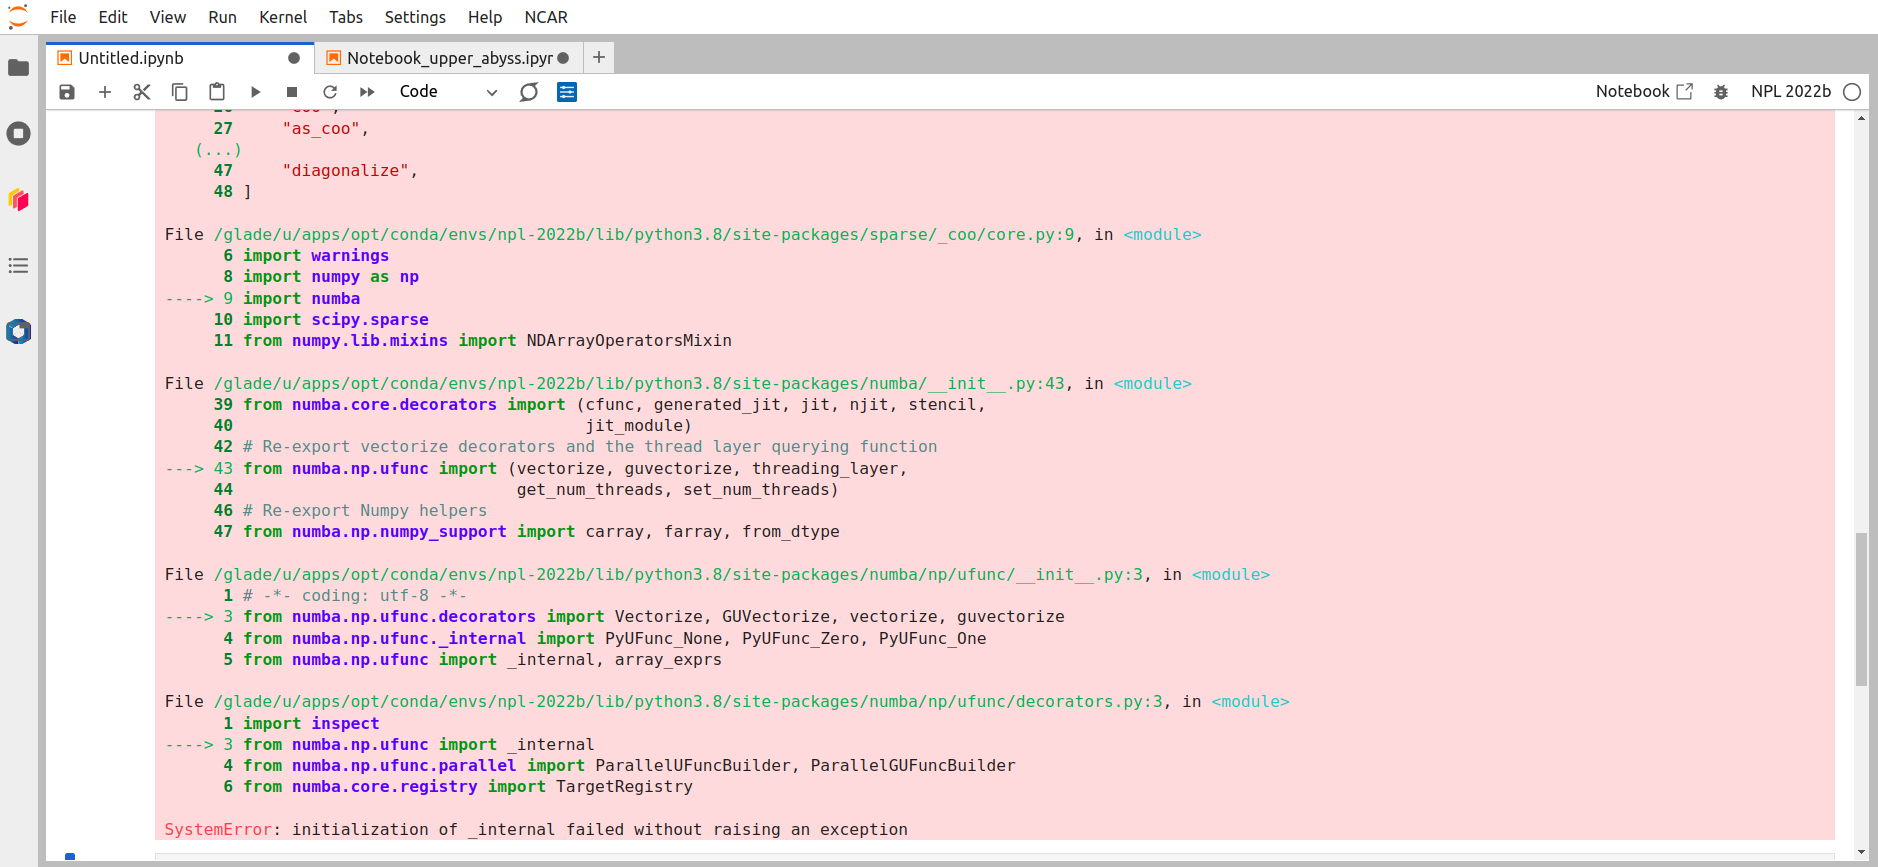The width and height of the screenshot is (1878, 867).
Task: Click the ufunc/decorators.py:3 file path
Action: [688, 702]
